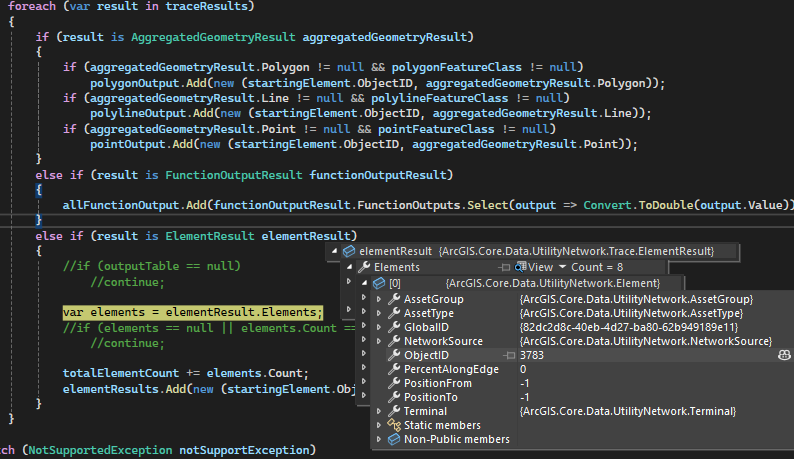Click the PositionTo value -1
Screen dimensions: 794x459
525,397
